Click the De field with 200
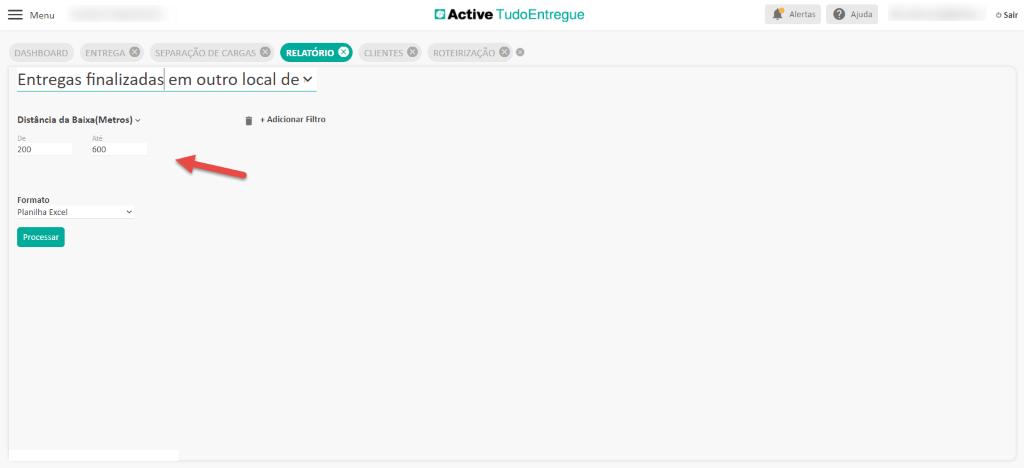This screenshot has height=468, width=1024. [44, 149]
